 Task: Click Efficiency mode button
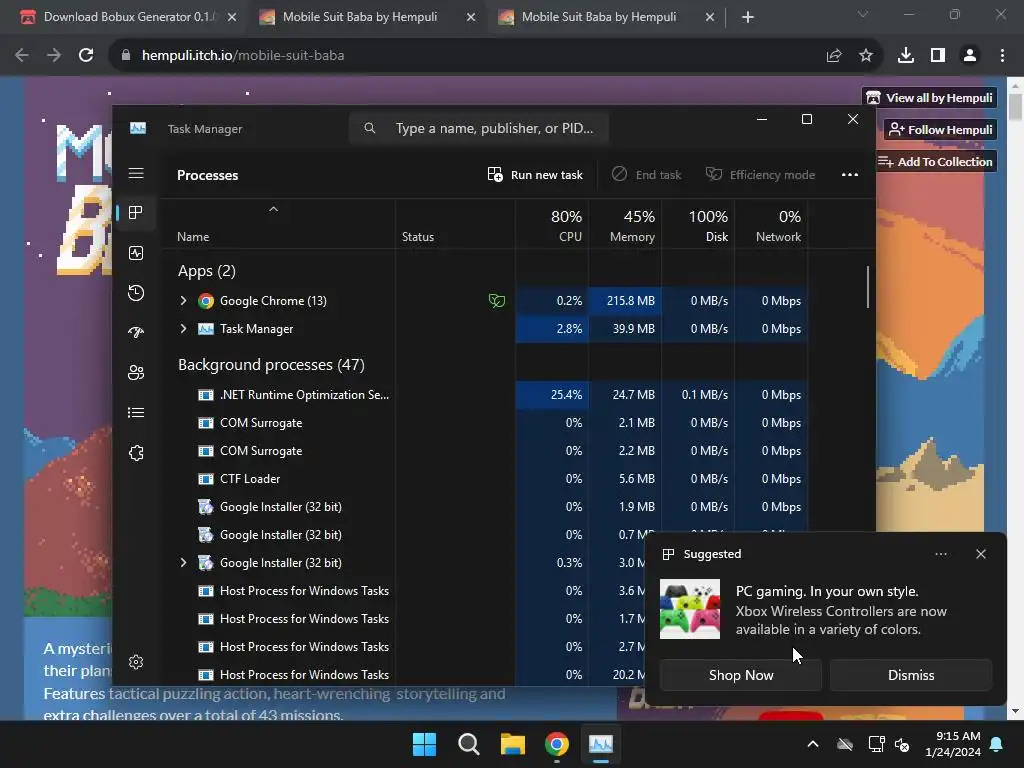760,174
